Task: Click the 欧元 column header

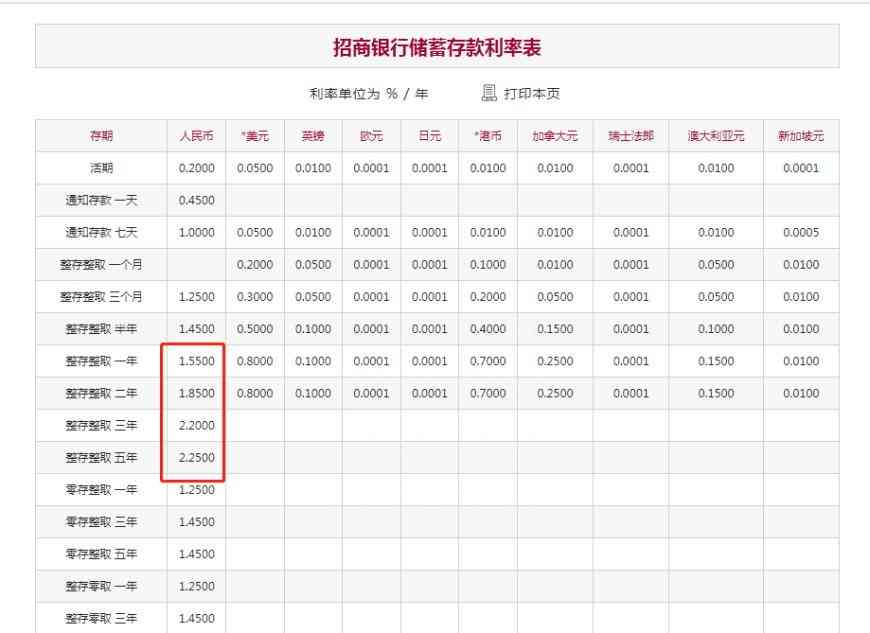Action: (x=372, y=136)
